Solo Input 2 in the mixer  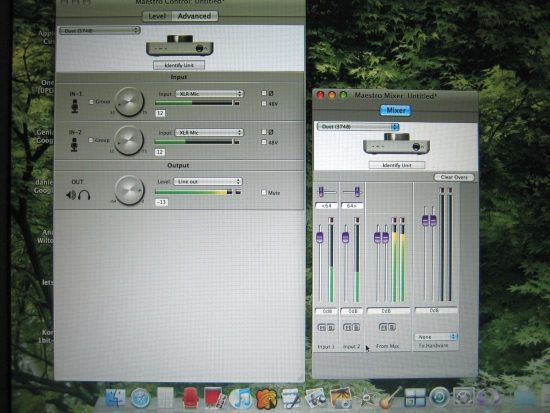pos(356,327)
